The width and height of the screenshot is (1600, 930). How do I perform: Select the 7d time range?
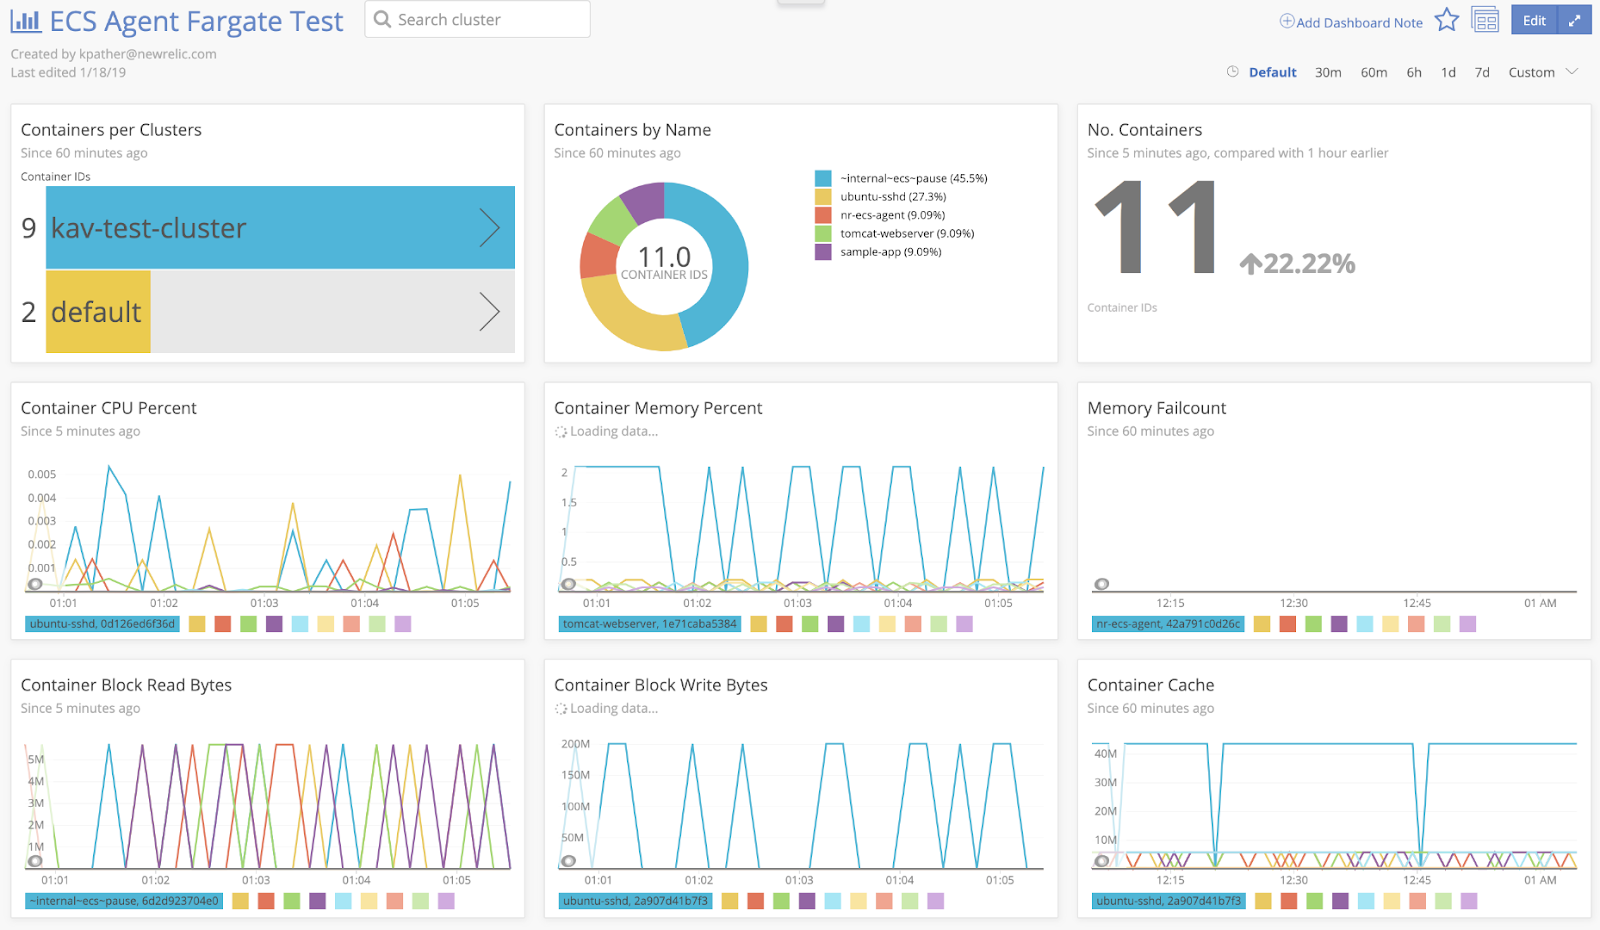coord(1482,72)
